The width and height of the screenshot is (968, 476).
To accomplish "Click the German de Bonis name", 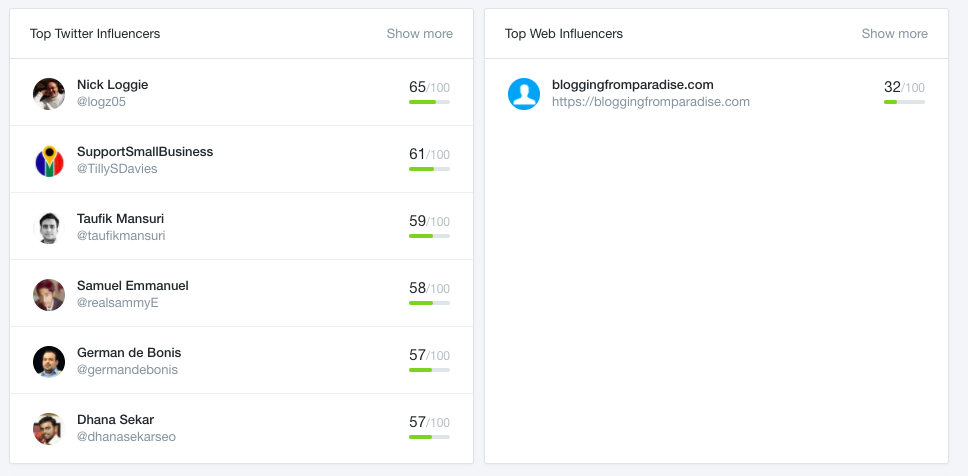I will pyautogui.click(x=129, y=353).
